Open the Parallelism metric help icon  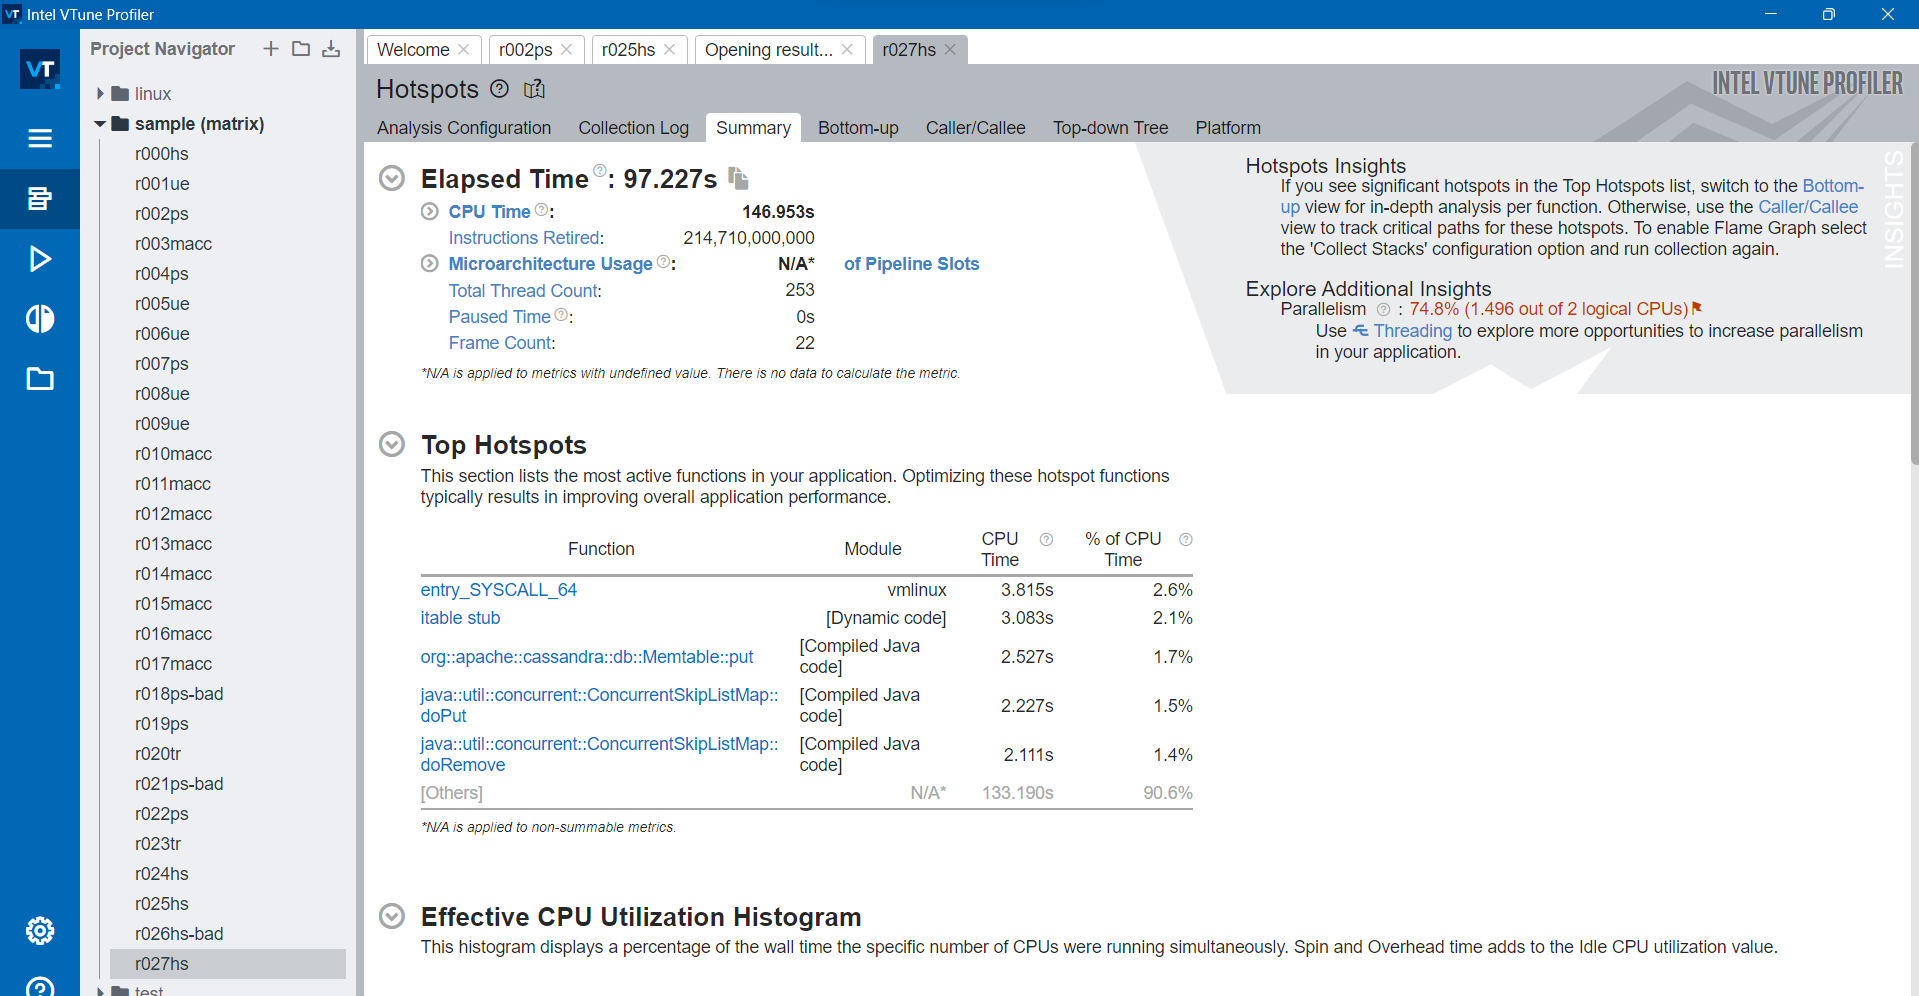point(1384,310)
